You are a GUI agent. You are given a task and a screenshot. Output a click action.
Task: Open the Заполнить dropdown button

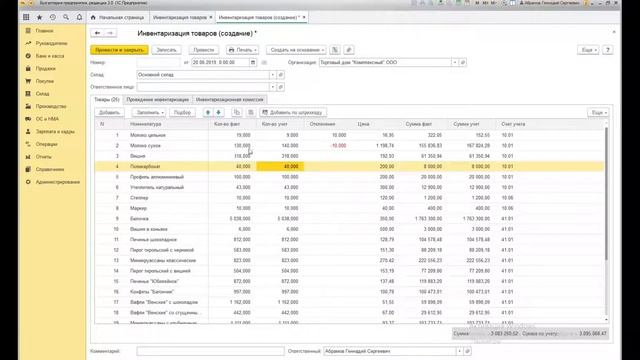[149, 112]
